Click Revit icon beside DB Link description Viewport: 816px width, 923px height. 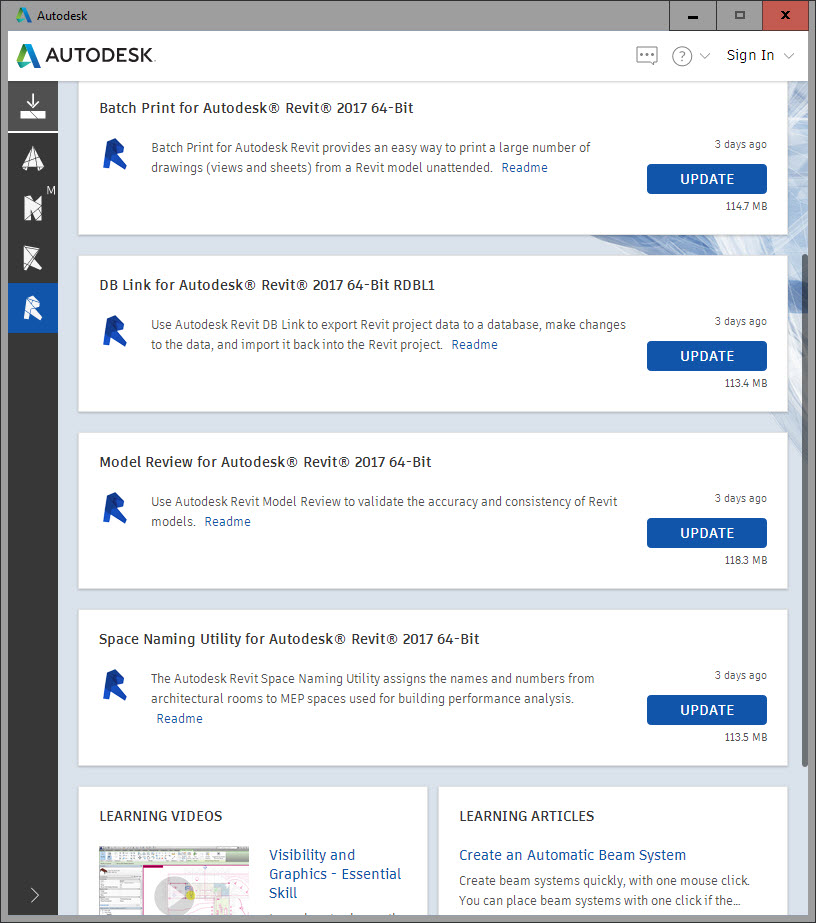click(115, 331)
